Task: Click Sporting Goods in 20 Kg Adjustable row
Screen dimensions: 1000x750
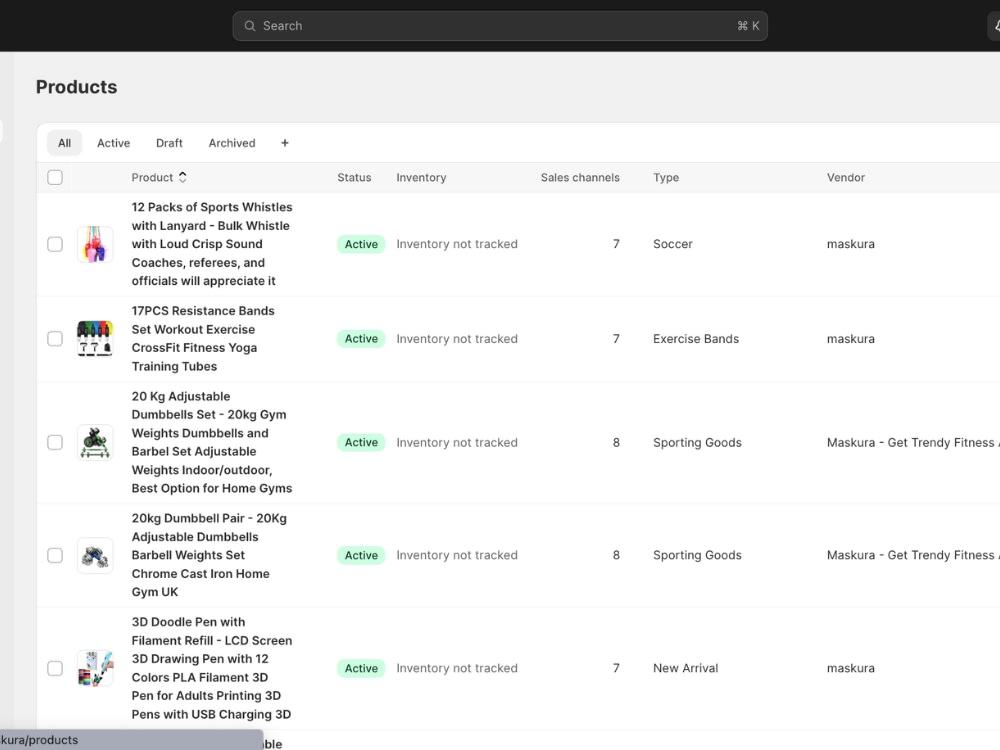Action: [697, 443]
